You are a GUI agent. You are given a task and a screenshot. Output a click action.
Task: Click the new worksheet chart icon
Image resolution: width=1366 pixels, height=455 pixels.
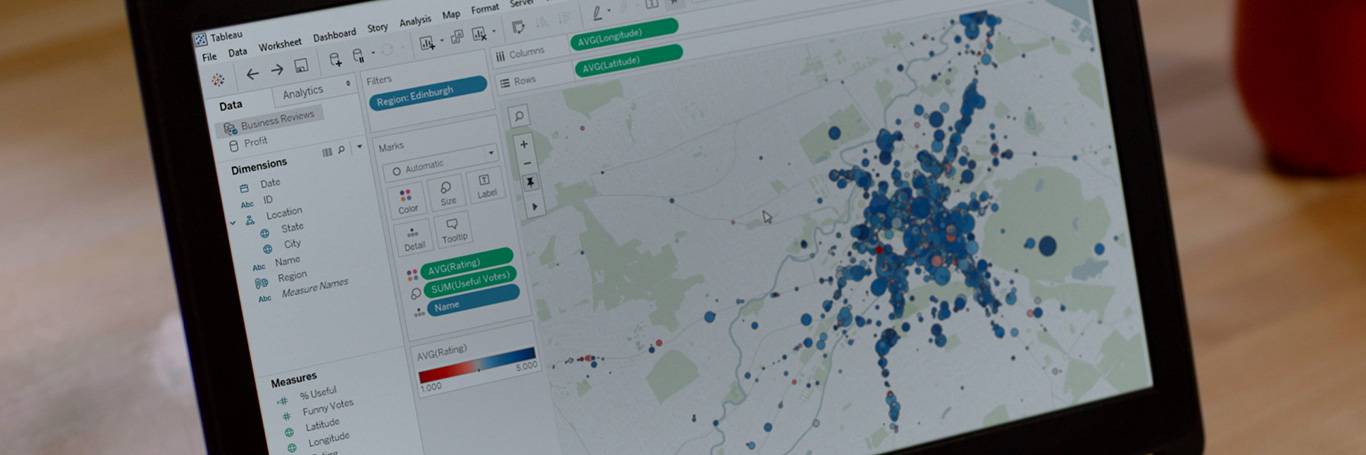point(427,42)
